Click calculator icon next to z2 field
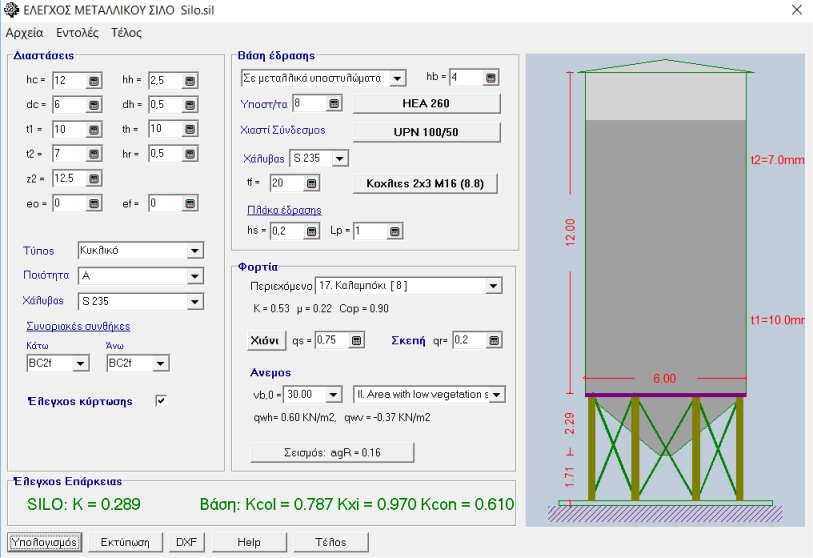Screen dimensions: 813x558 (94, 179)
